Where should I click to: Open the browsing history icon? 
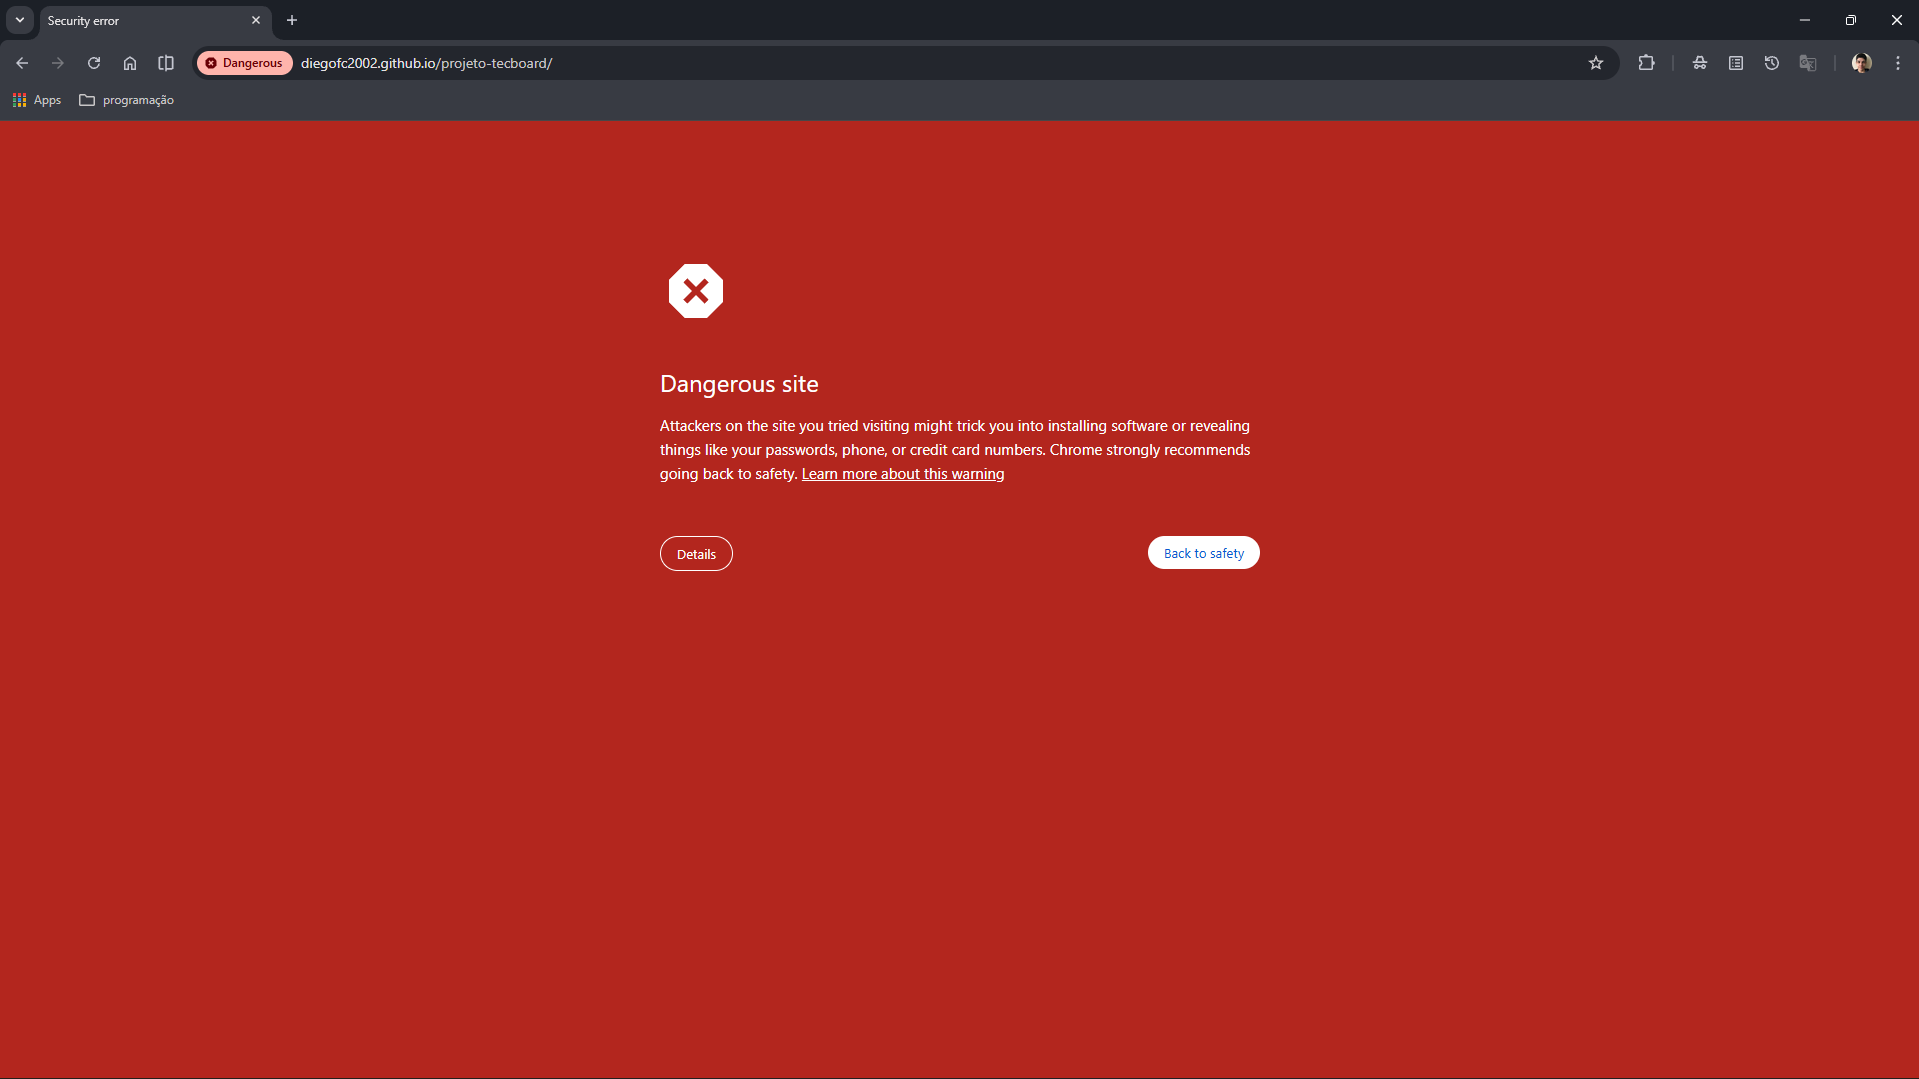pyautogui.click(x=1772, y=63)
